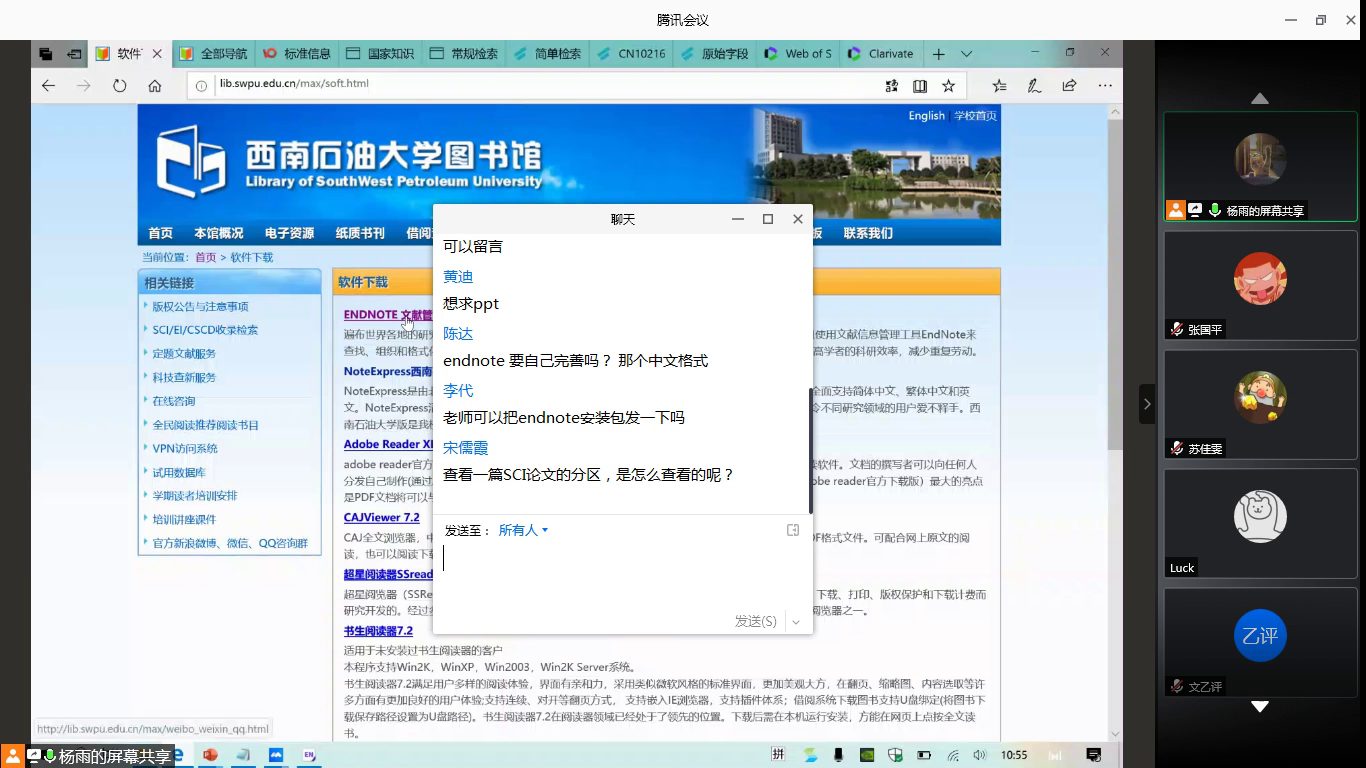Image resolution: width=1366 pixels, height=768 pixels.
Task: Open Edge settings and more menu
Action: coord(1105,86)
